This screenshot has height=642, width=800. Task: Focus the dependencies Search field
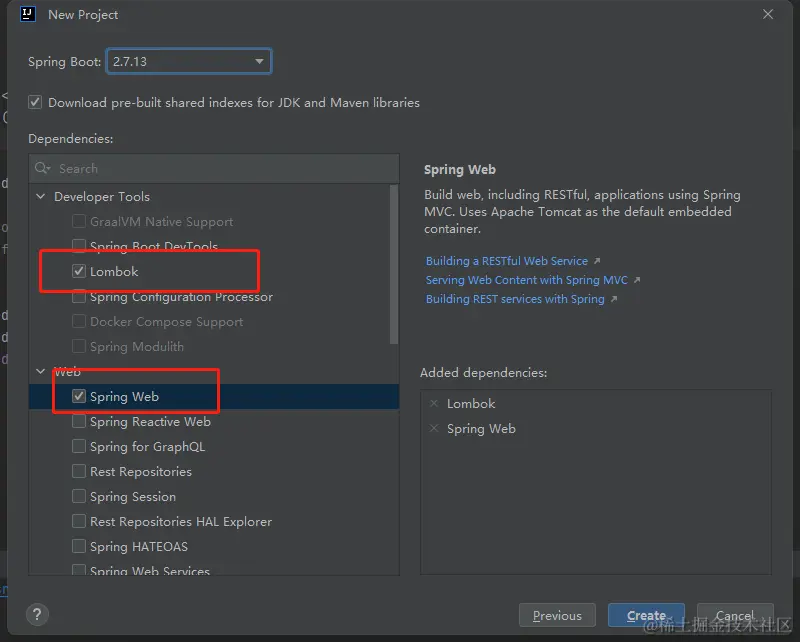(214, 168)
